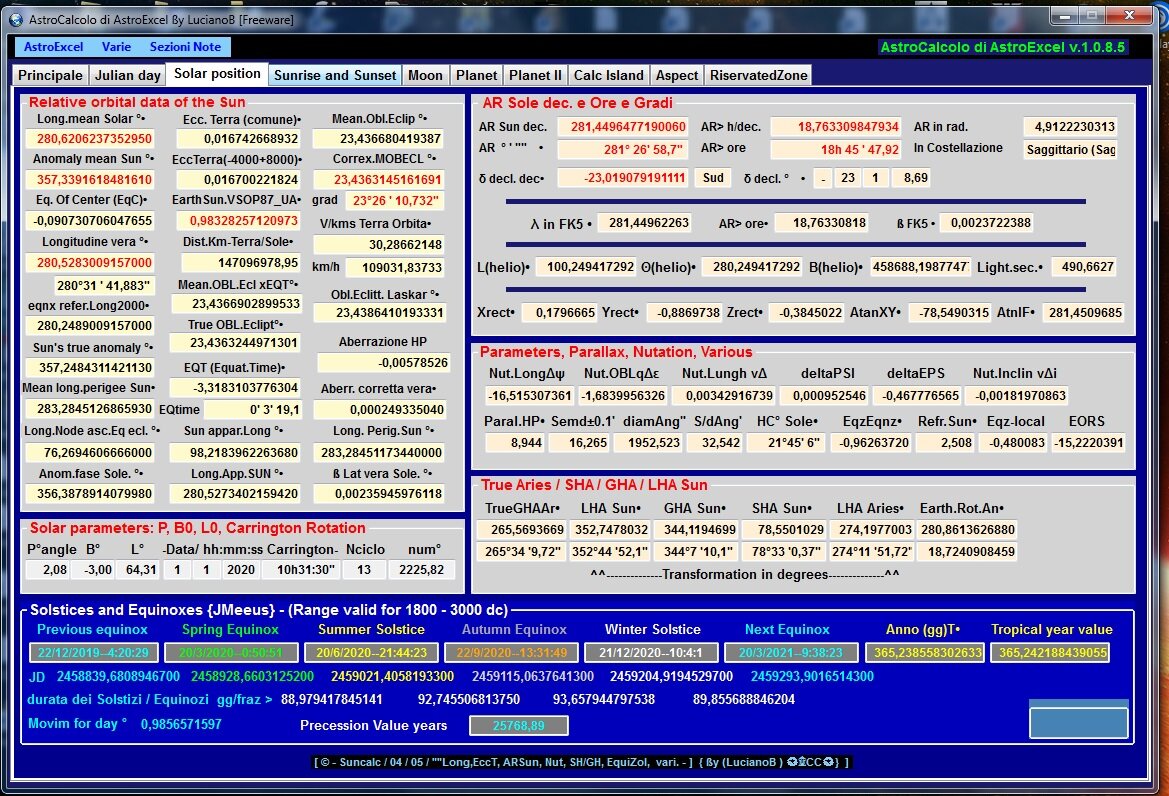
Task: Go to the Julian day tab
Action: tap(127, 75)
